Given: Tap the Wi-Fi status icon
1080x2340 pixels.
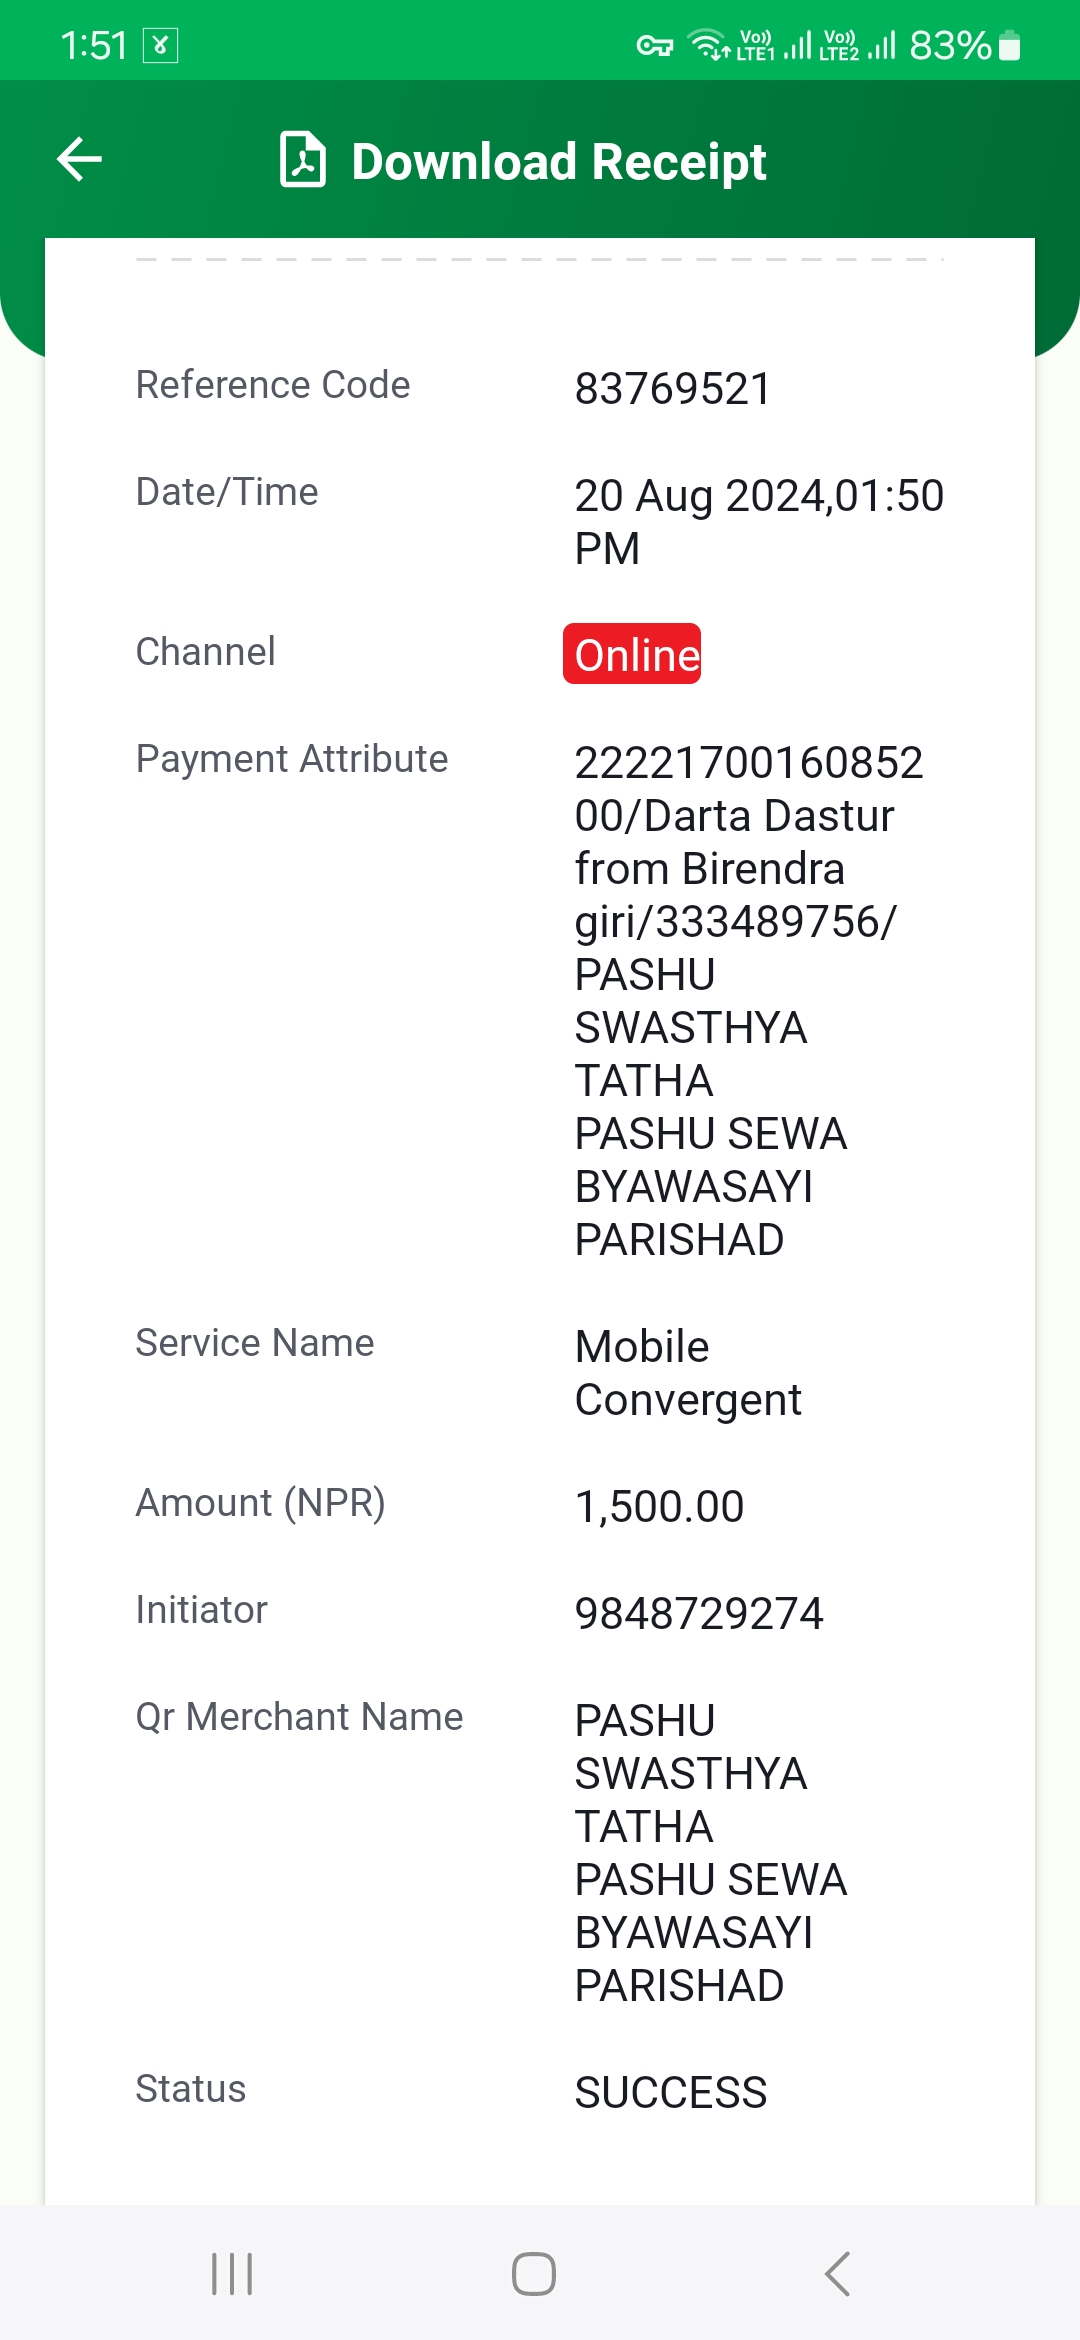Looking at the screenshot, I should coord(709,45).
